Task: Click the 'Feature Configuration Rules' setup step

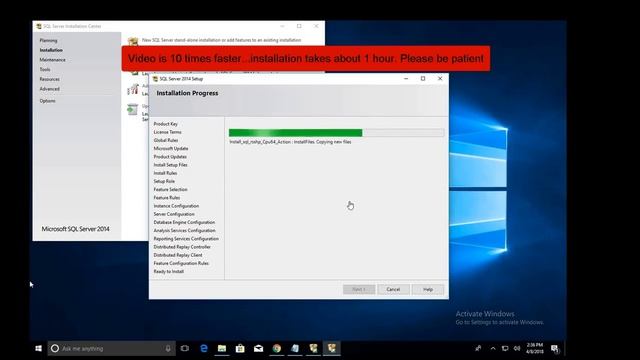Action: point(181,263)
